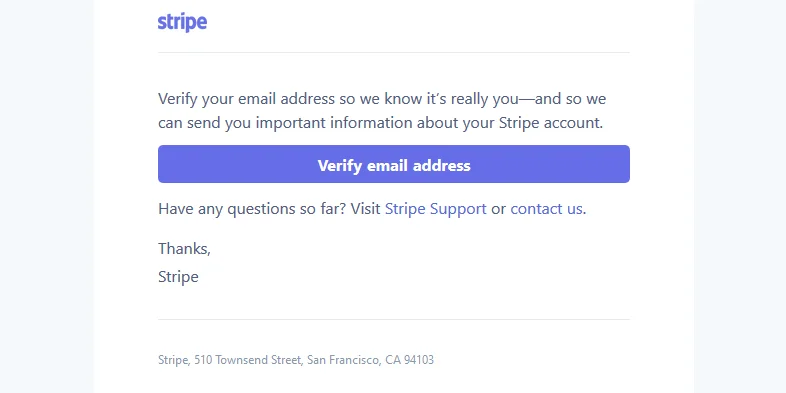Click the Stripe logo at top
The height and width of the screenshot is (393, 786).
(182, 23)
